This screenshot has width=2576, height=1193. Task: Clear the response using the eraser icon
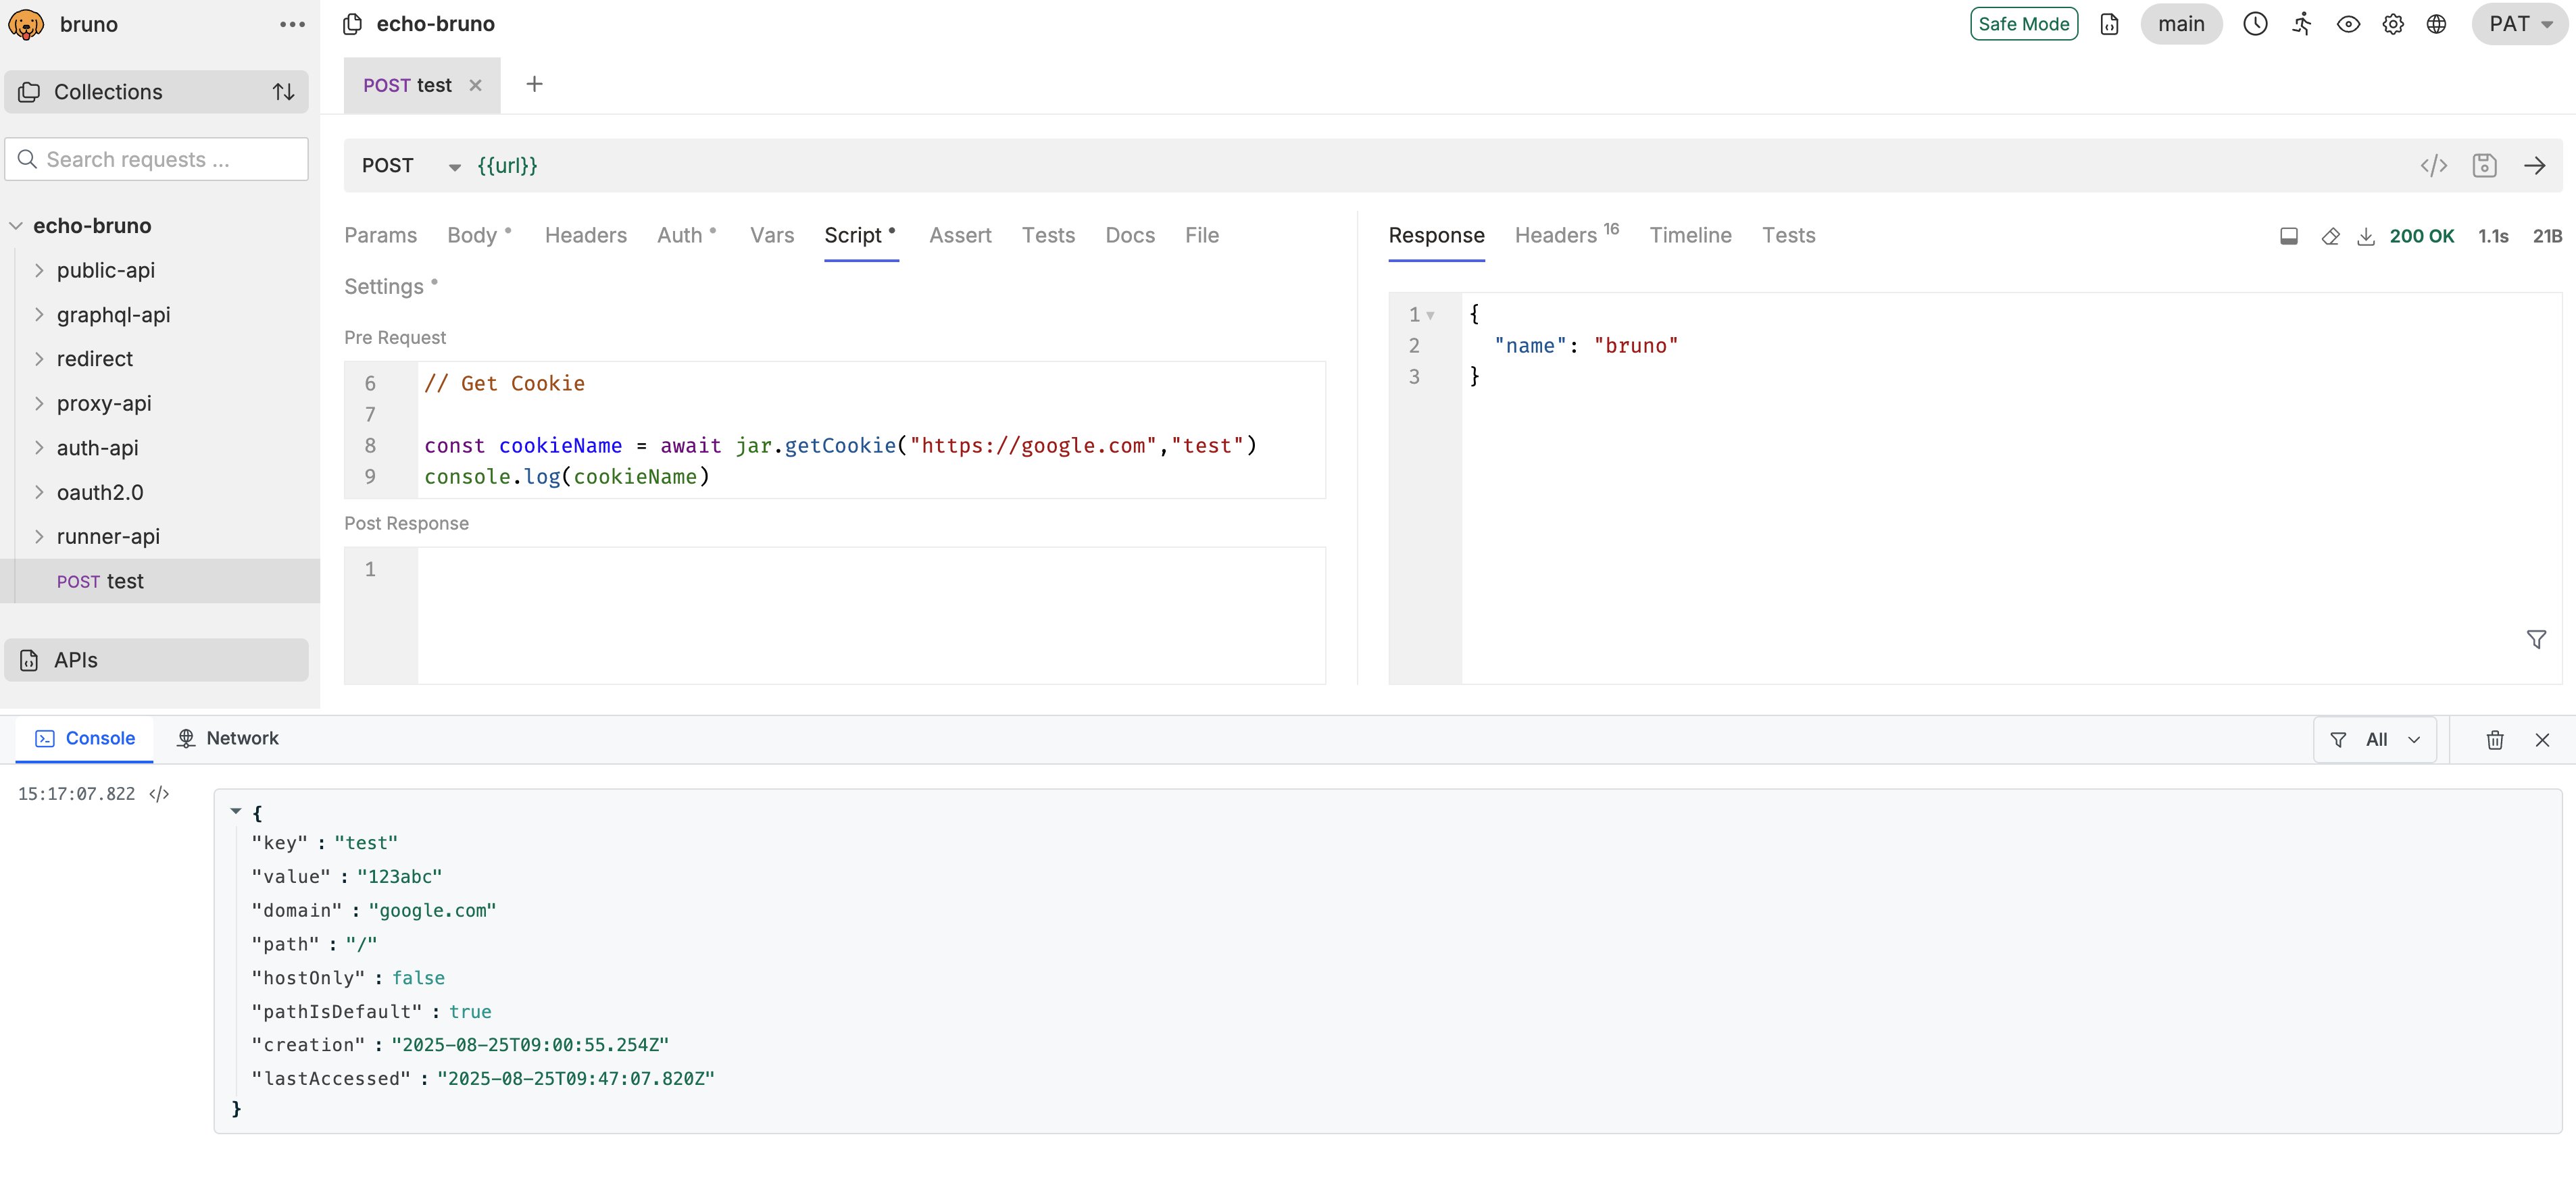tap(2330, 236)
